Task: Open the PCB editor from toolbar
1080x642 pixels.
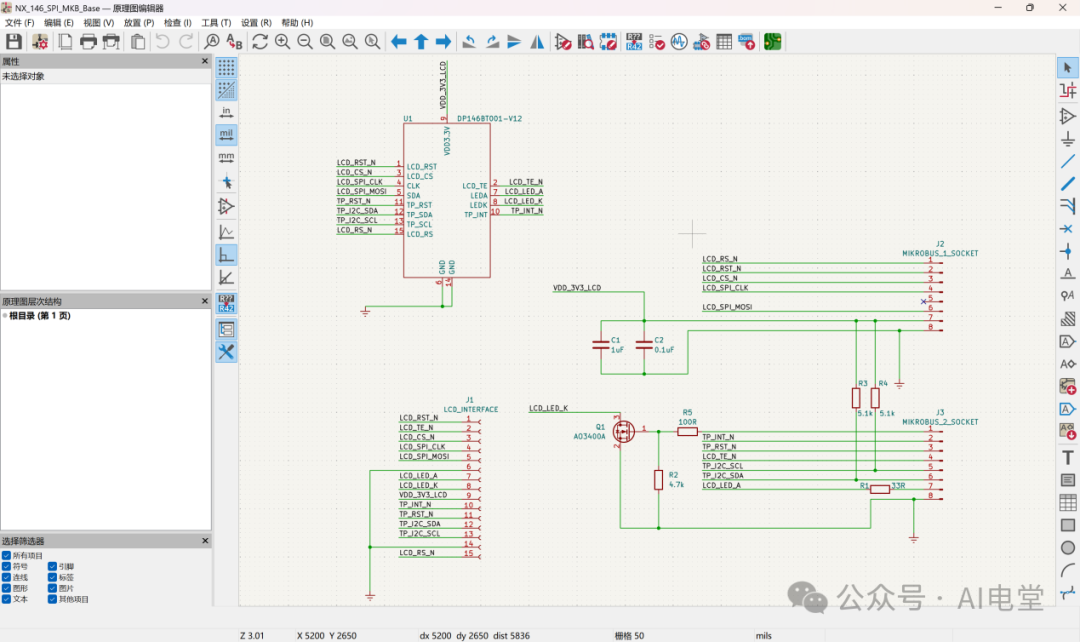Action: 772,42
